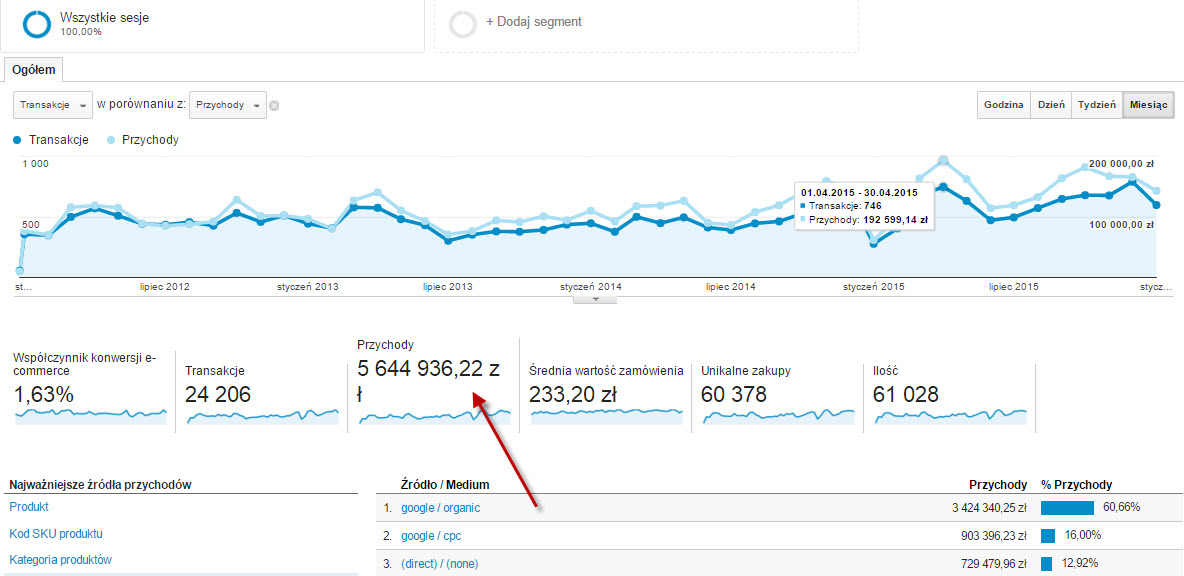Open the google / cpc source link
The image size is (1184, 576).
pyautogui.click(x=430, y=536)
